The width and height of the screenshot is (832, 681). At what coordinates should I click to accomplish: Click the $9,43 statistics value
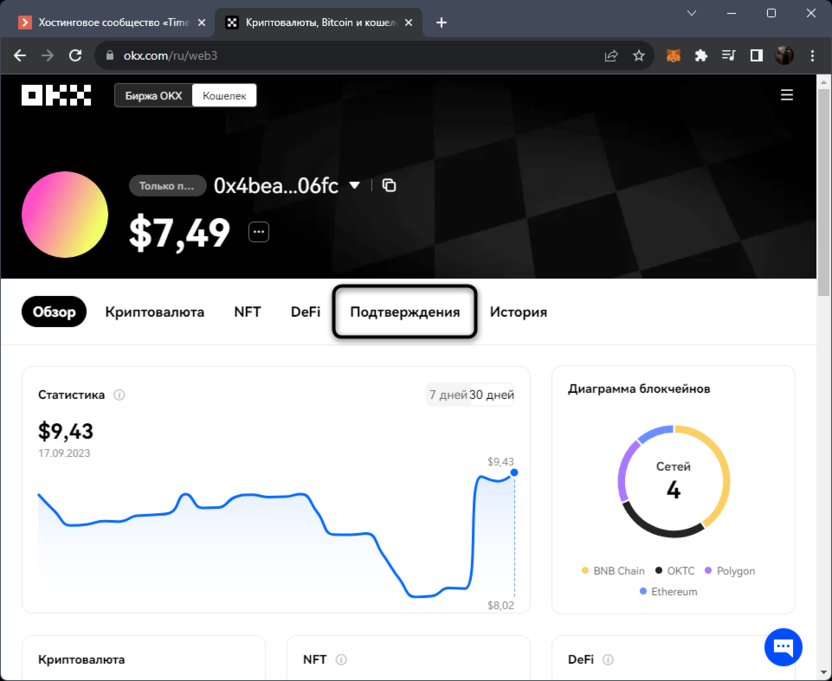65,431
